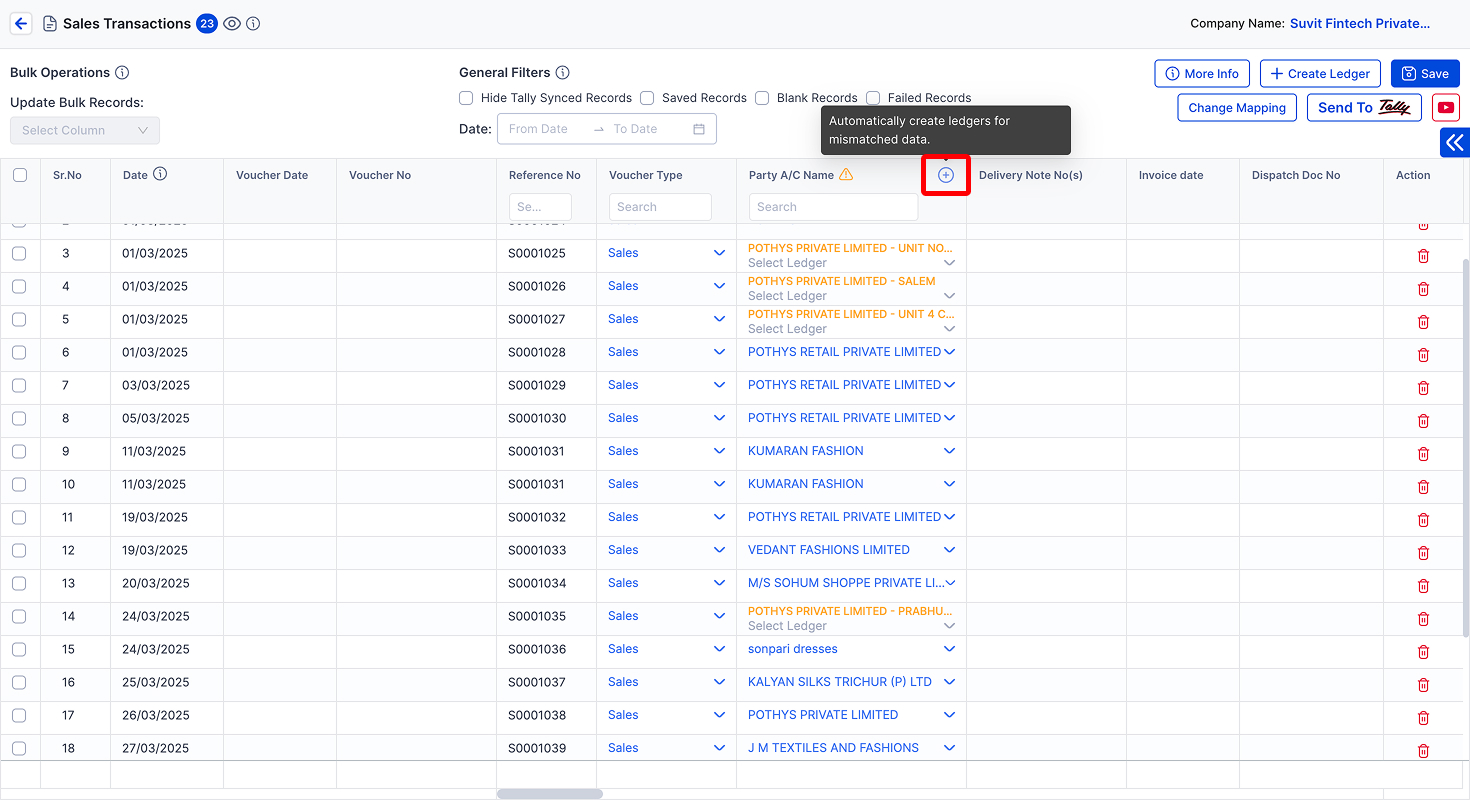Select checkbox for row Sr.No 9
This screenshot has height=800, width=1470.
point(19,451)
